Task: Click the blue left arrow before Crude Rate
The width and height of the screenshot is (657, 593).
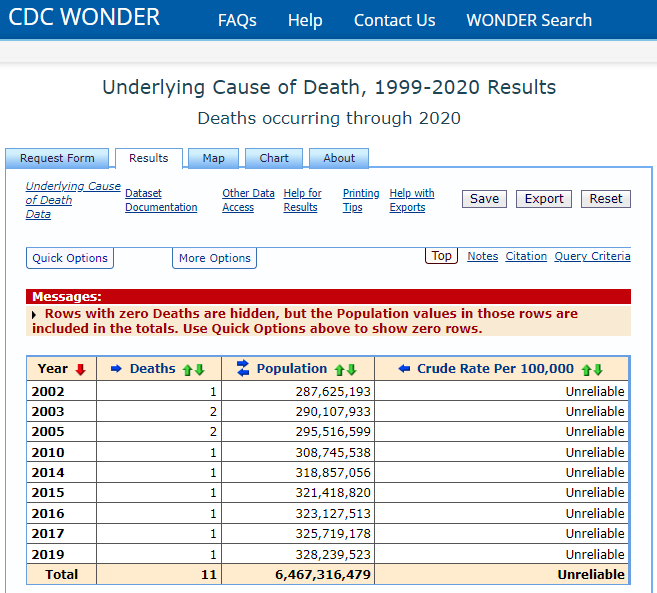Action: (x=404, y=368)
